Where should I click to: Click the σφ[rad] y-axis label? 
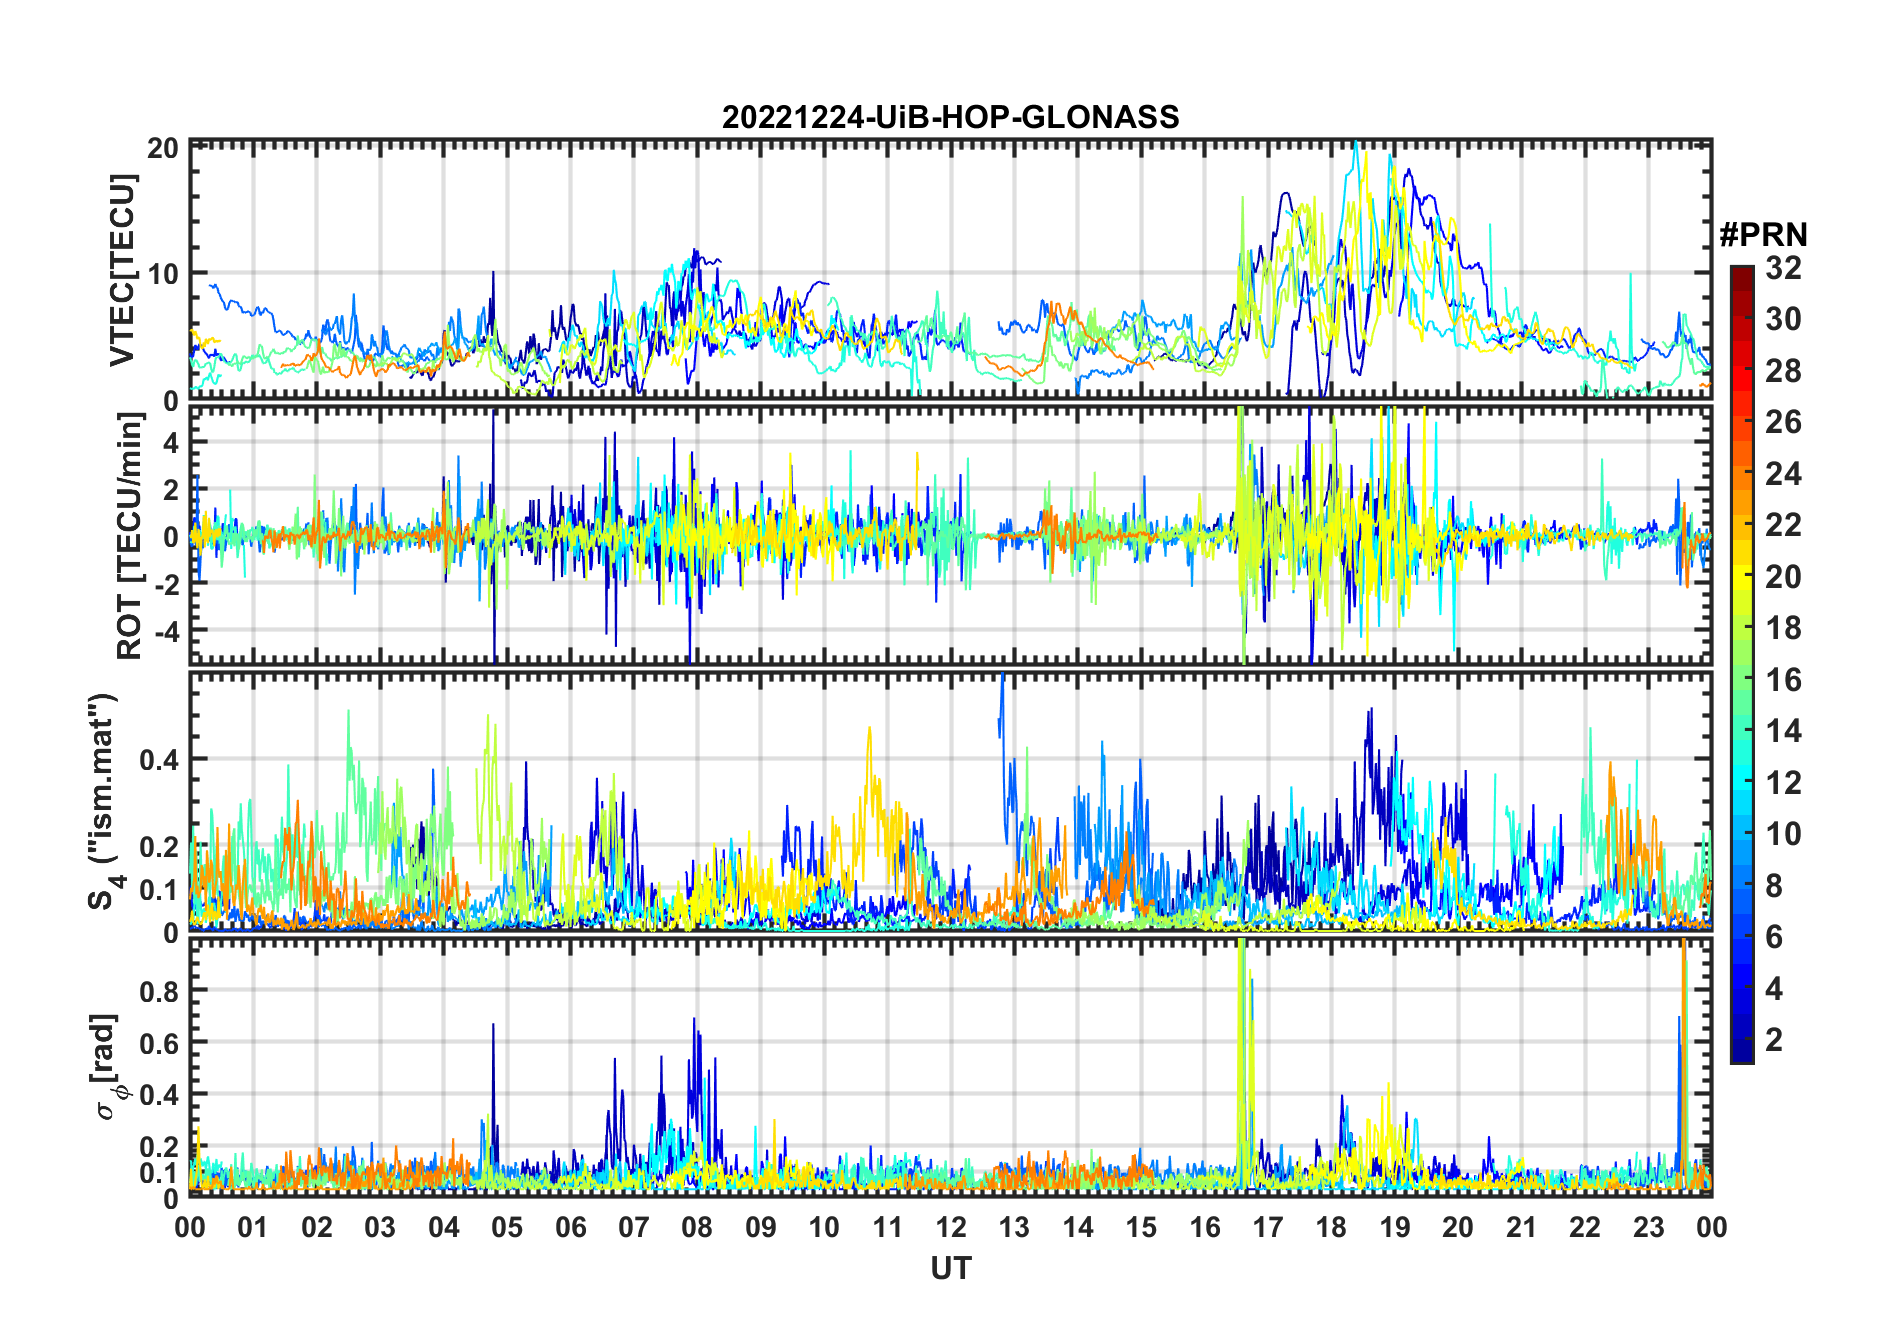pyautogui.click(x=108, y=1066)
